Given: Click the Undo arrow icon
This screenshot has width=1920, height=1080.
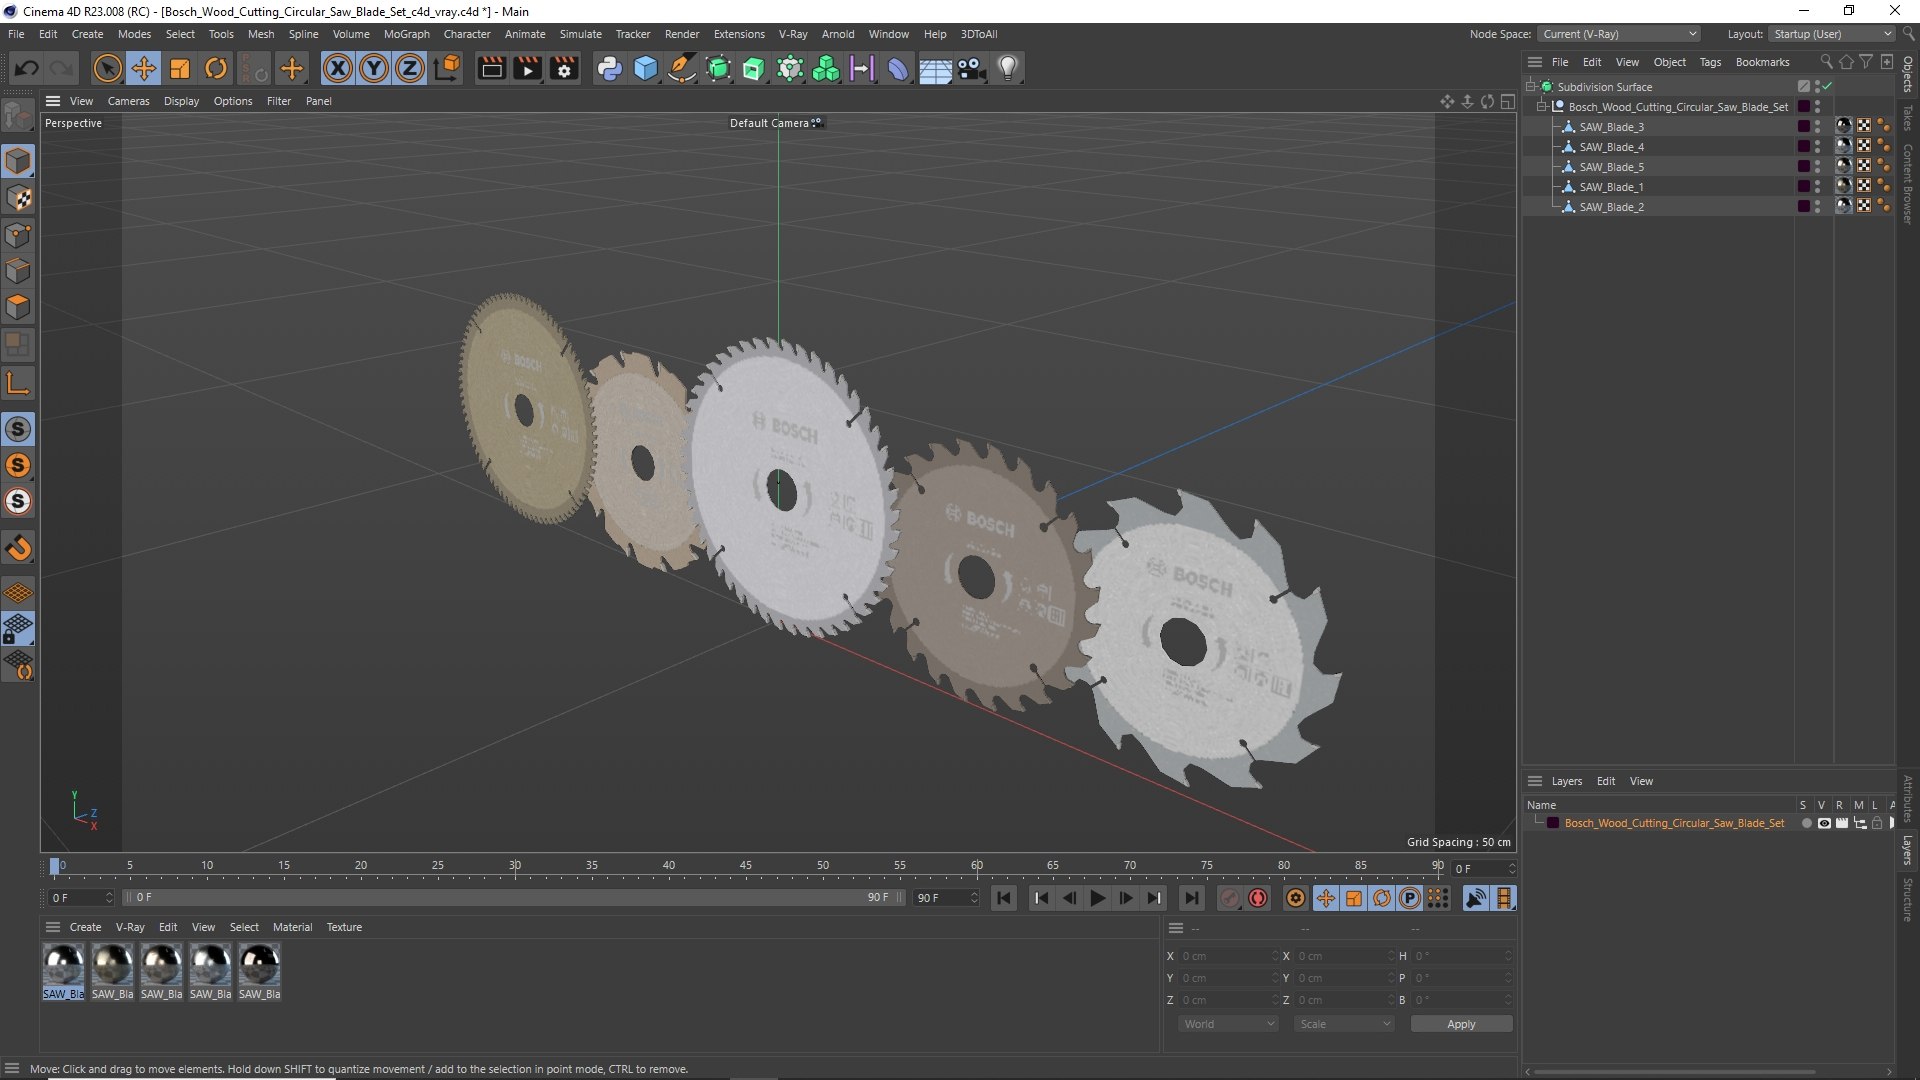Looking at the screenshot, I should click(27, 68).
